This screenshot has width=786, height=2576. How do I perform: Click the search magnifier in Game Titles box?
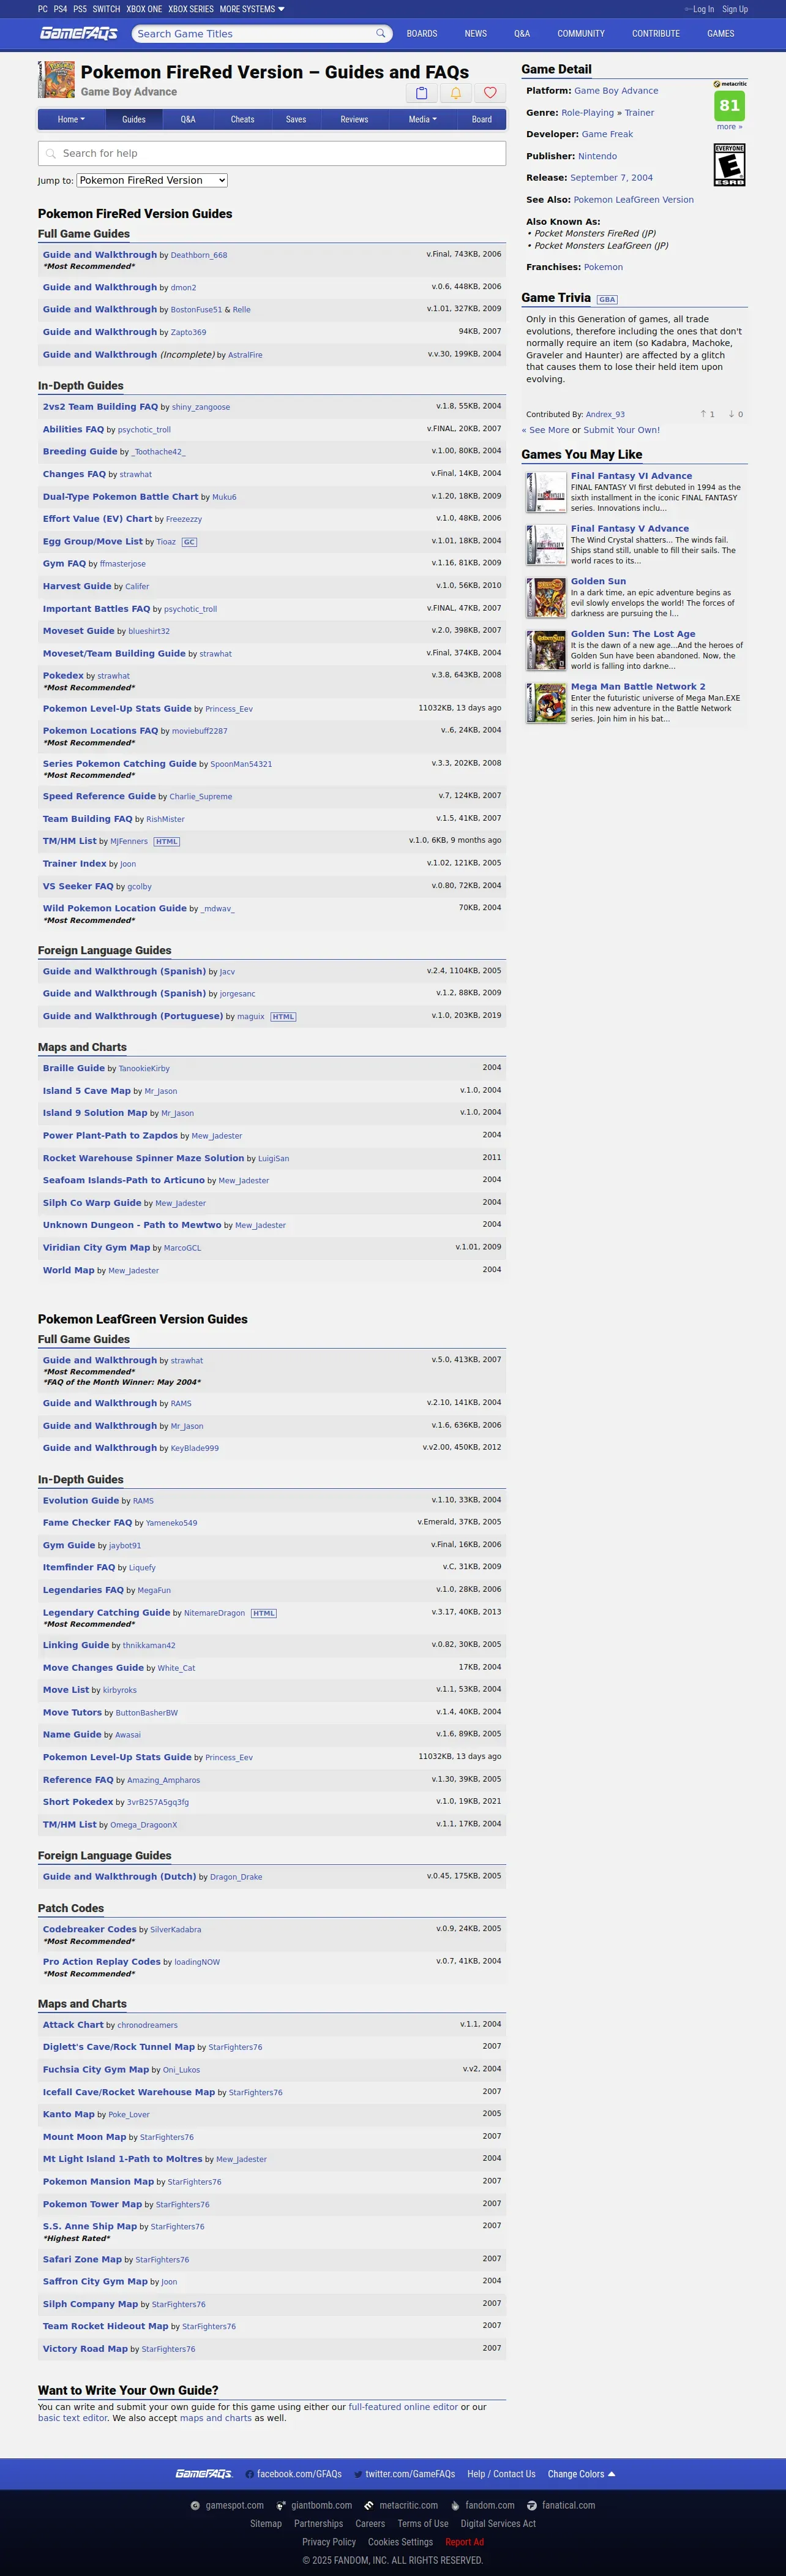click(x=380, y=33)
